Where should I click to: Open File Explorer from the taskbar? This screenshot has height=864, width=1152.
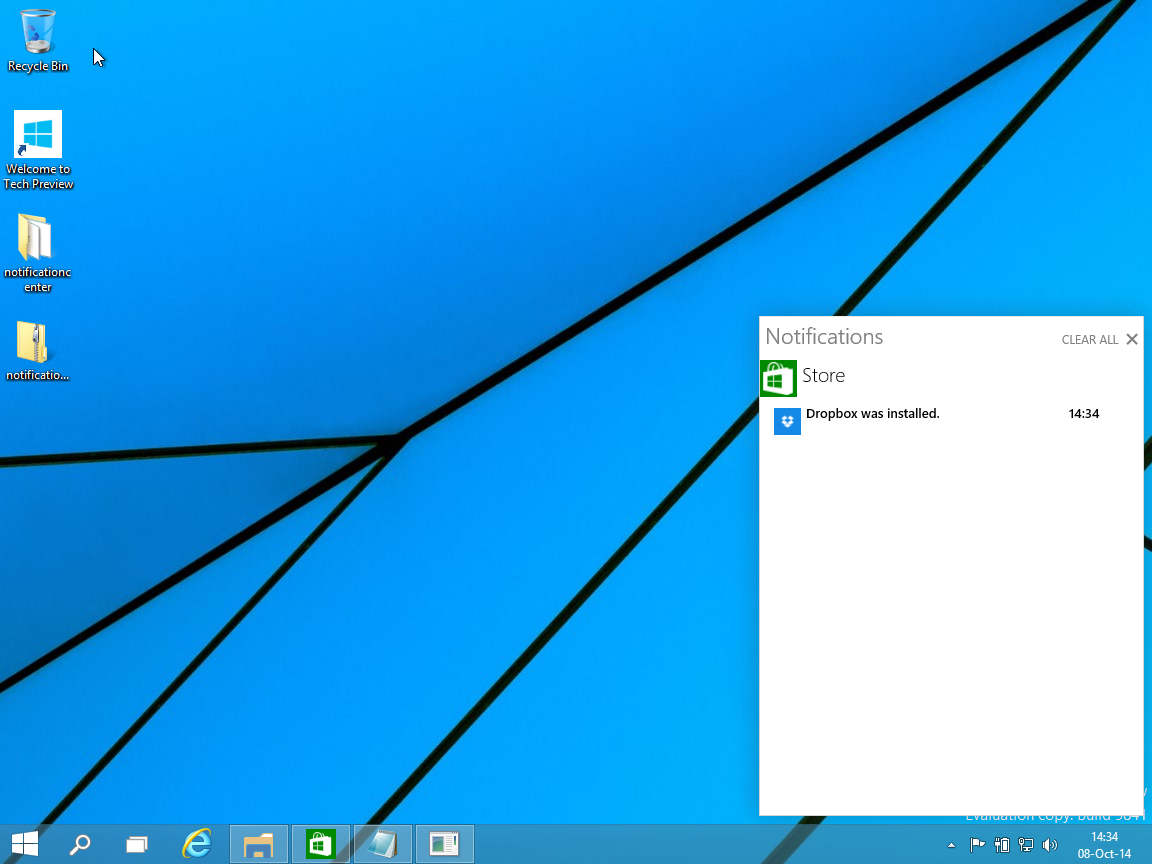tap(257, 844)
